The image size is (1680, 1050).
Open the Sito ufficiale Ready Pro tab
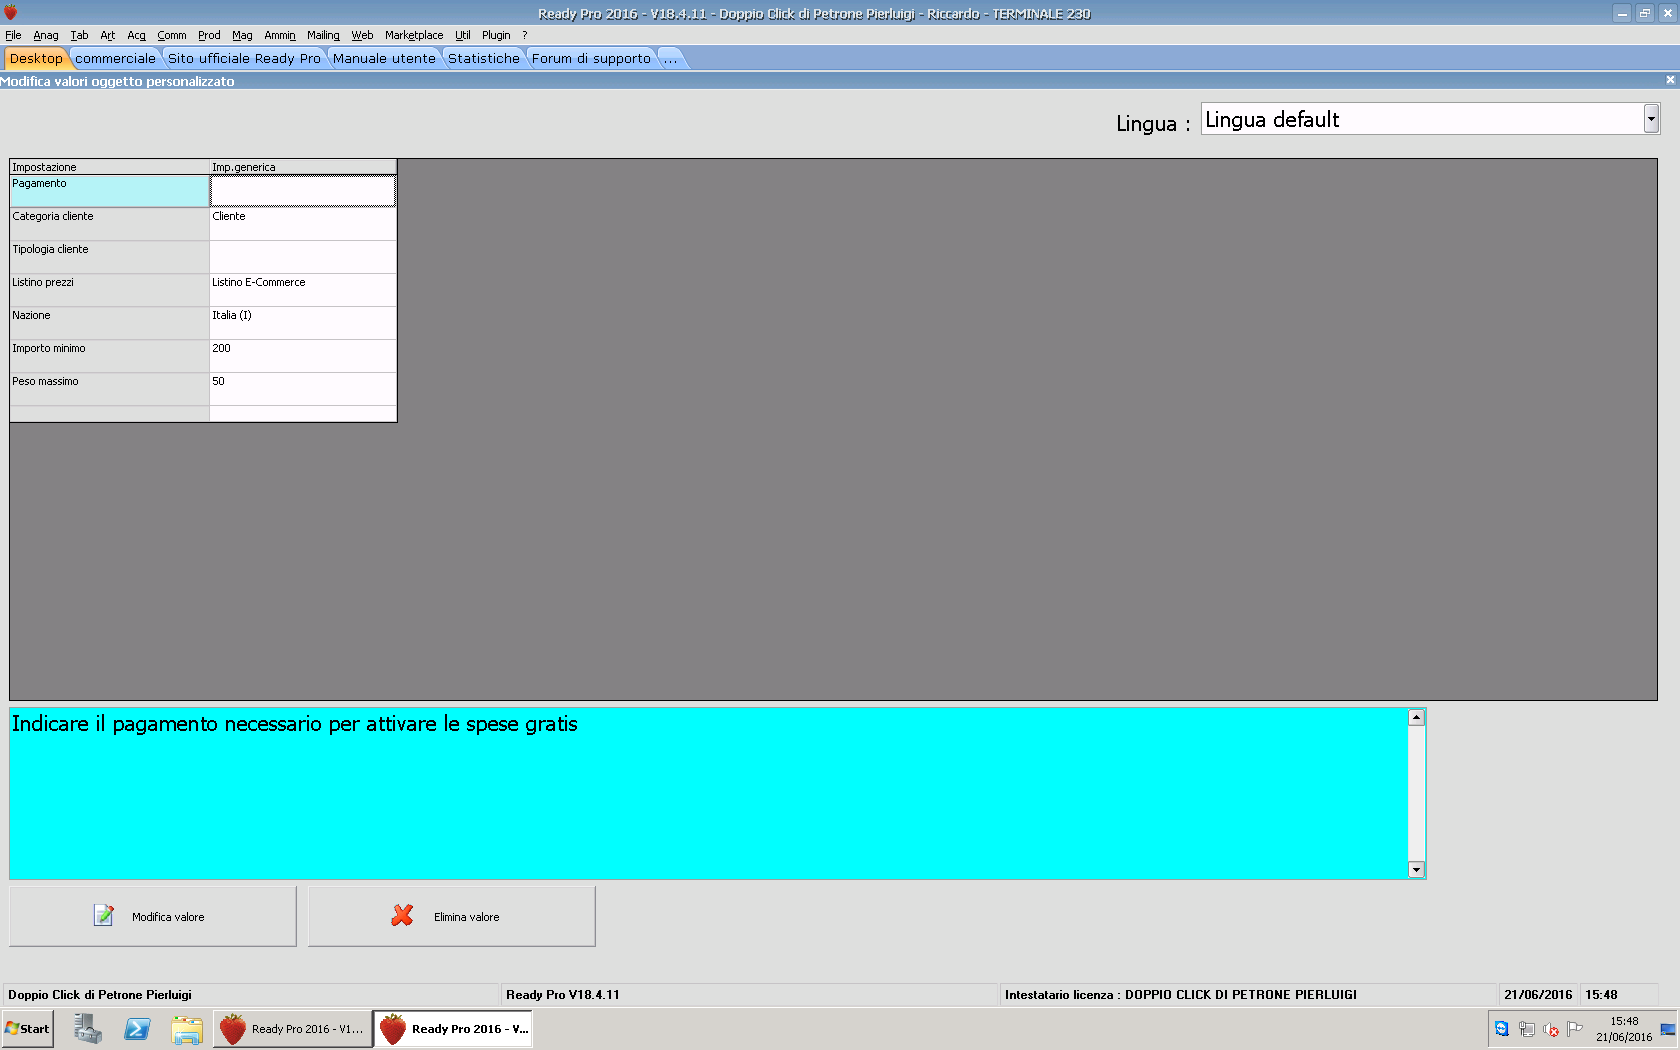click(x=244, y=58)
